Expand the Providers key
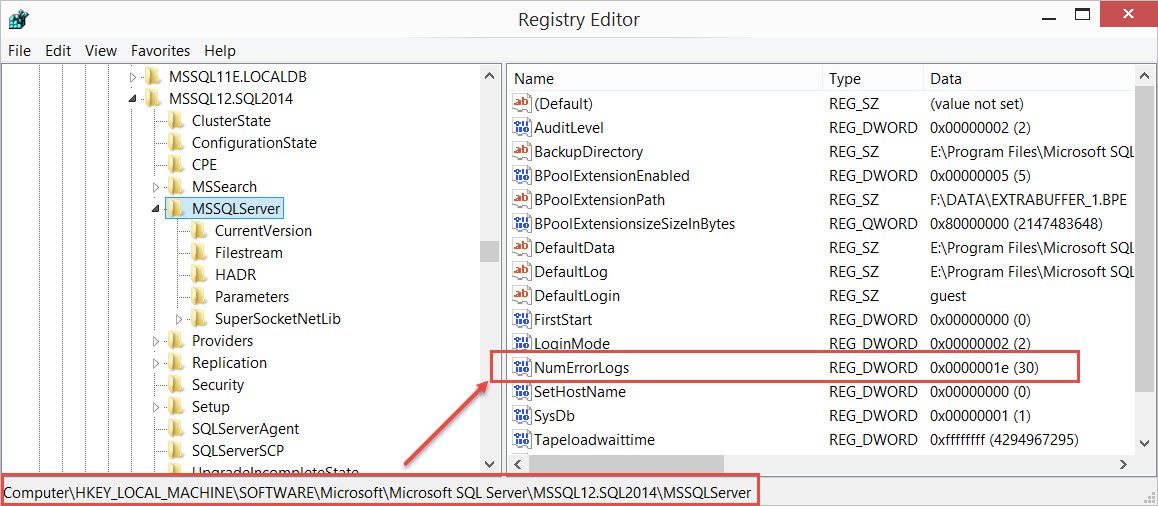This screenshot has width=1158, height=506. click(156, 341)
